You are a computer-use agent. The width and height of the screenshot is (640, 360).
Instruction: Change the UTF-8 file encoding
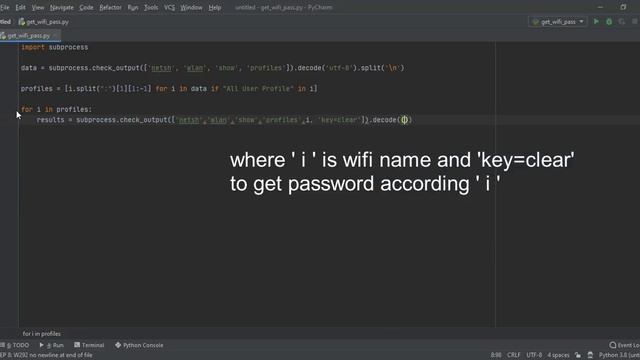534,355
